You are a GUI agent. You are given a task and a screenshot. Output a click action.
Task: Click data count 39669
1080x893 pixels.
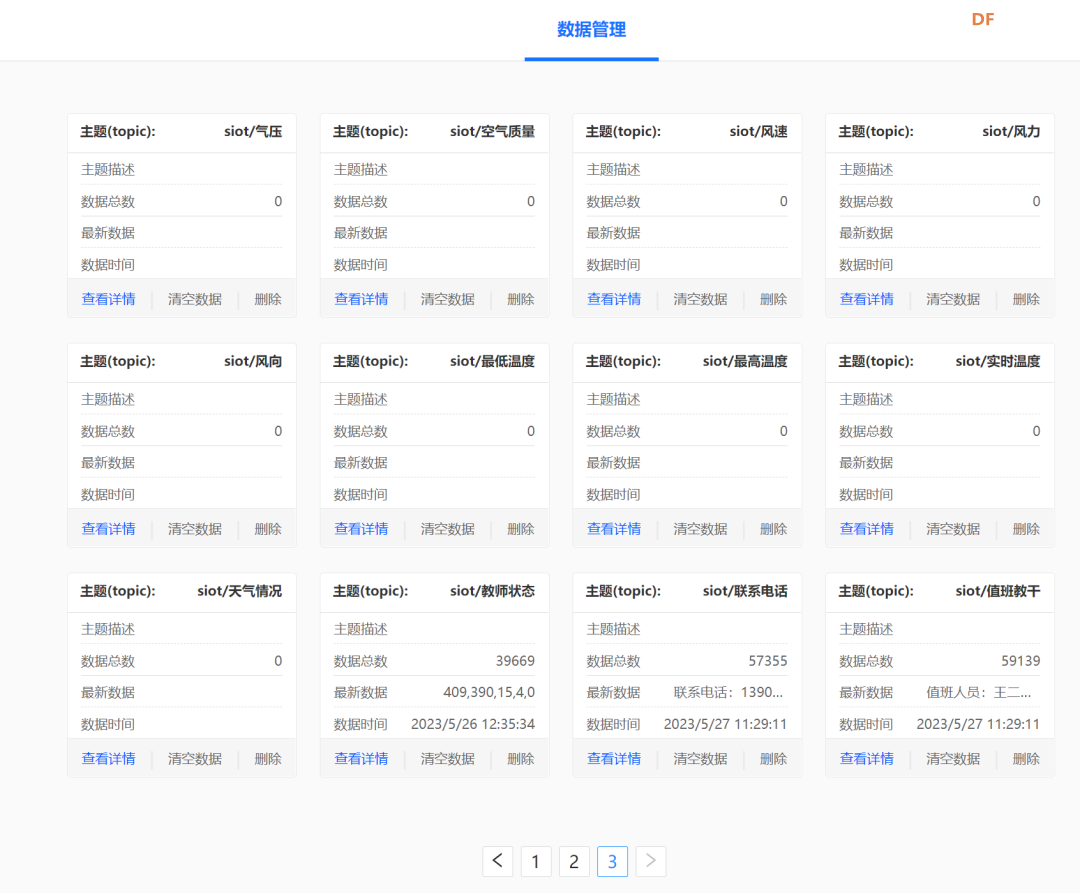pos(515,661)
